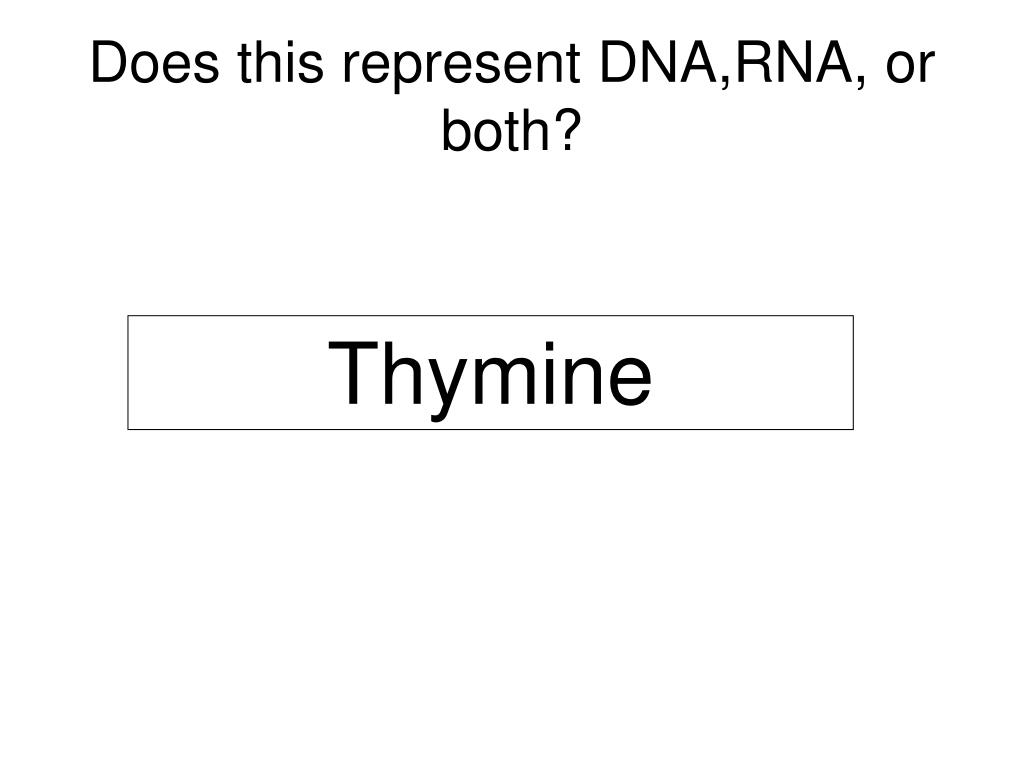Select the top border of Thymine rectangle
Image resolution: width=1024 pixels, height=768 pixels.
coord(490,316)
